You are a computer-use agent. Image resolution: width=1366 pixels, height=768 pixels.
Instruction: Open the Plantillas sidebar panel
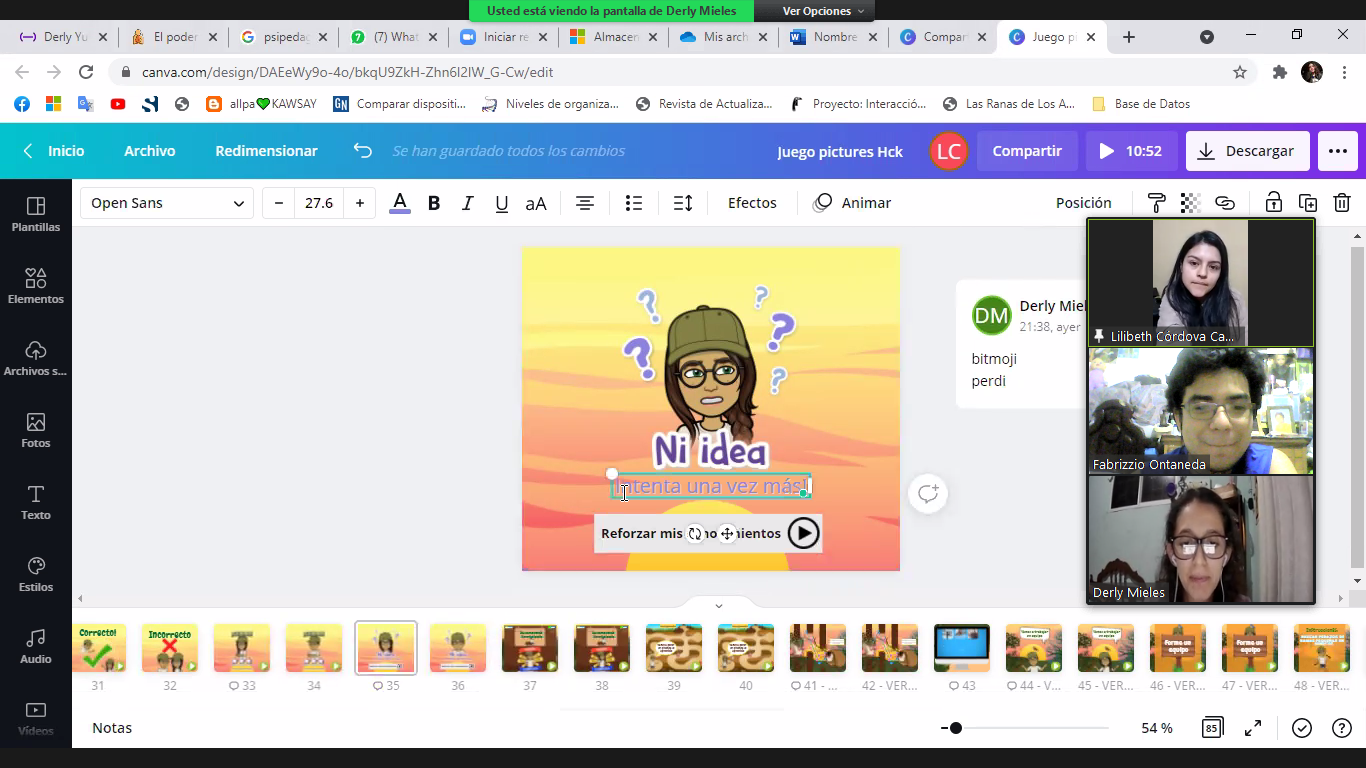36,214
